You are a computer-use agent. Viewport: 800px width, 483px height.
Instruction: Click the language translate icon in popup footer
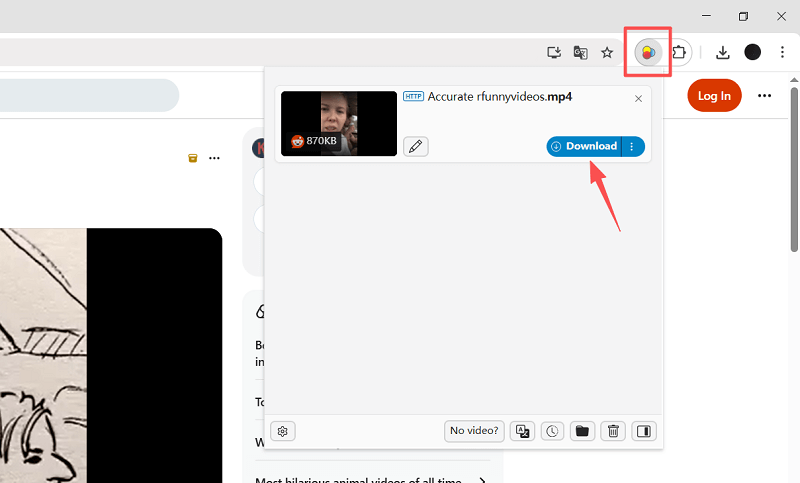tap(522, 431)
